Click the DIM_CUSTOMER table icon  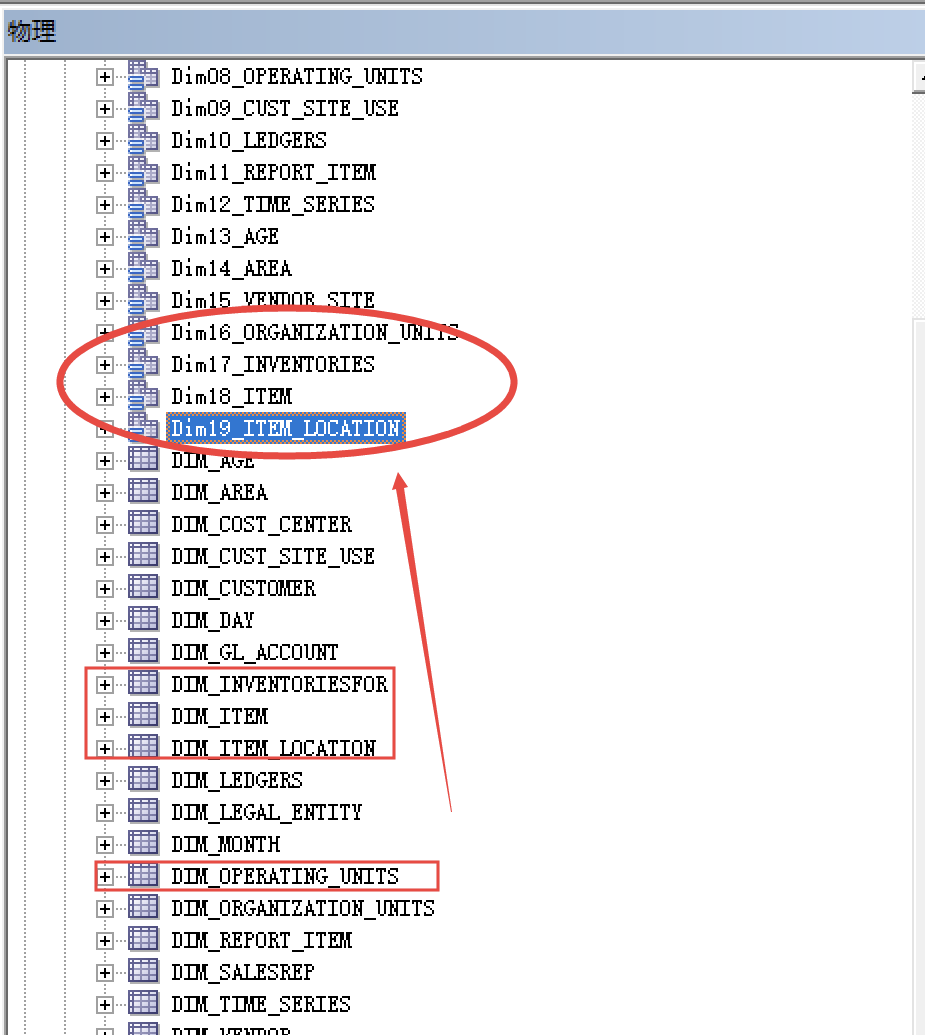pyautogui.click(x=144, y=588)
